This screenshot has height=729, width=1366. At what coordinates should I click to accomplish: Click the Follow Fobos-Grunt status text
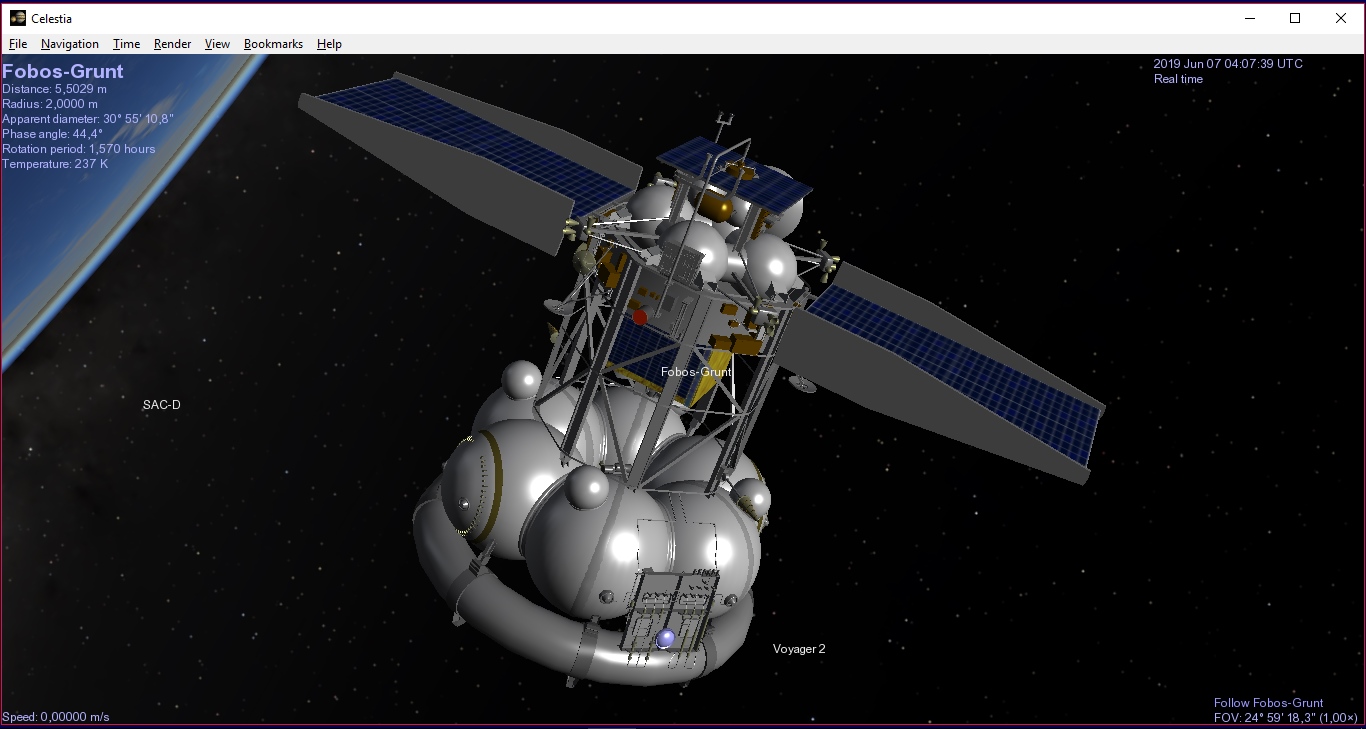coord(1268,703)
